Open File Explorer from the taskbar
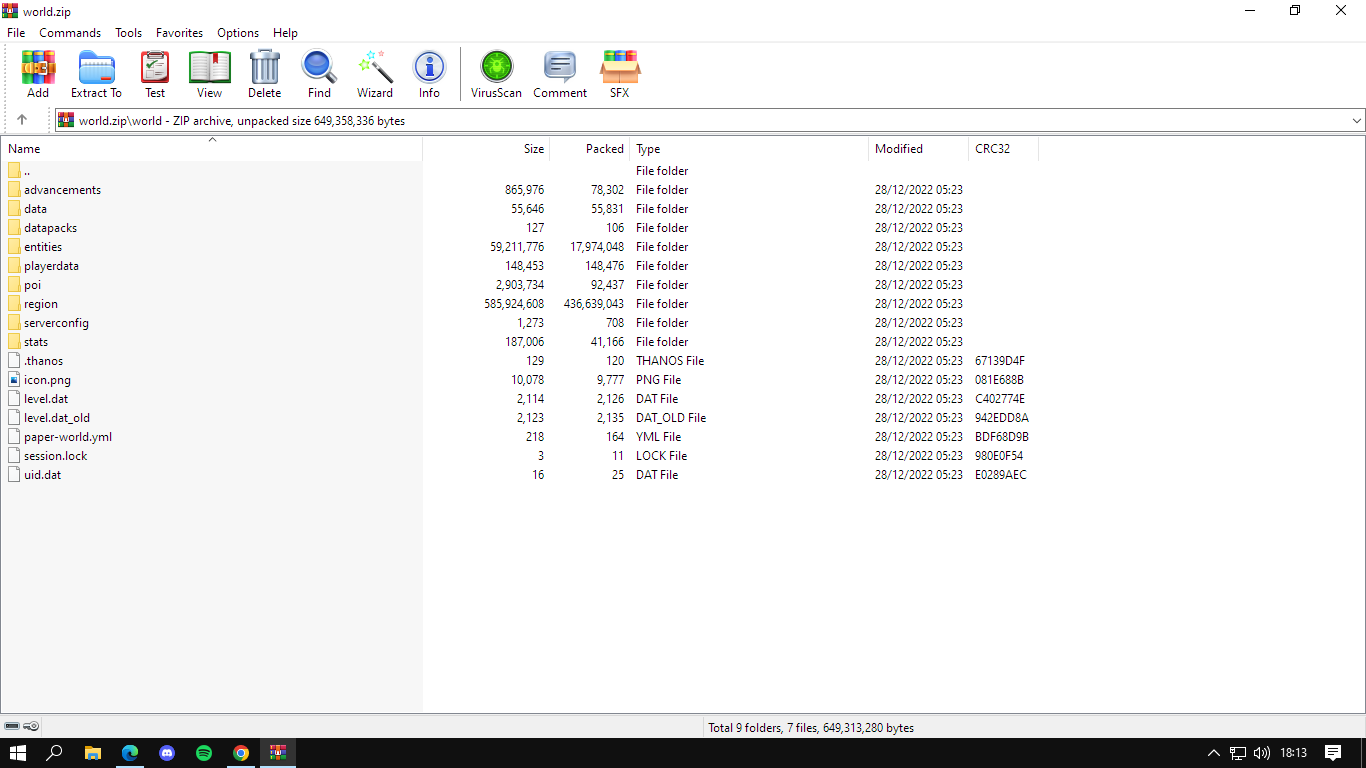Screen dimensions: 1366x768 93,753
